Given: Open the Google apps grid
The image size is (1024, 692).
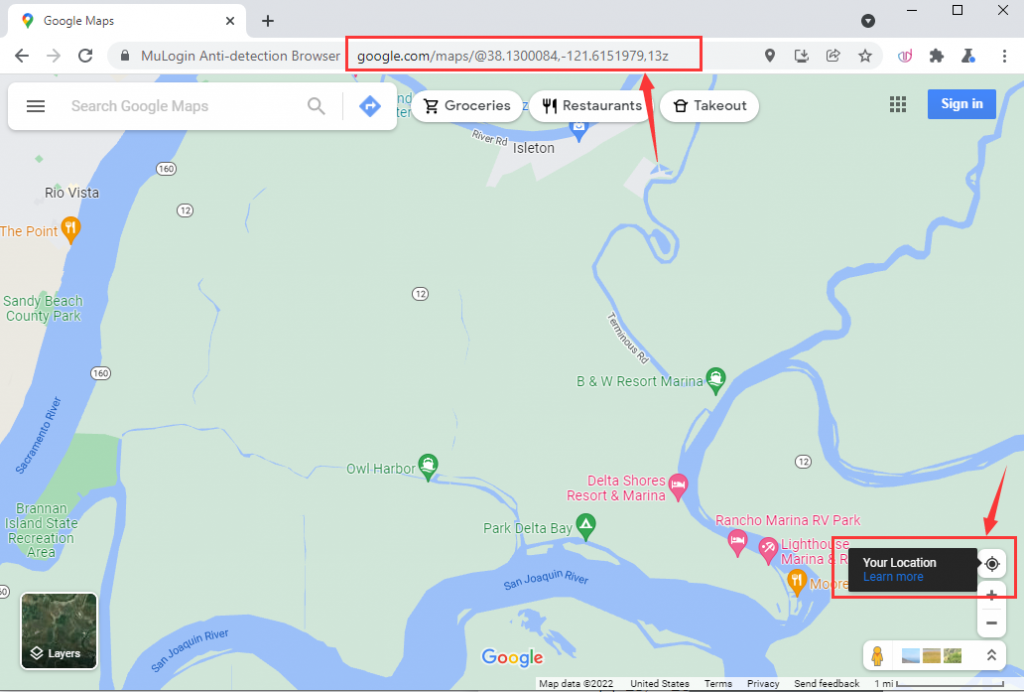Looking at the screenshot, I should tap(898, 104).
